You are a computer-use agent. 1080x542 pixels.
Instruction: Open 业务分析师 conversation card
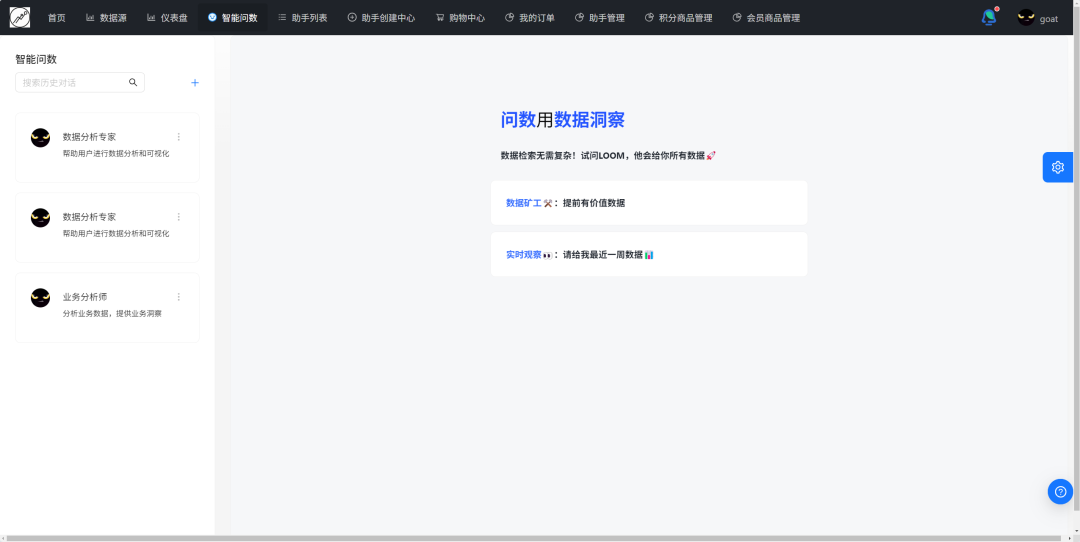[x=107, y=307]
